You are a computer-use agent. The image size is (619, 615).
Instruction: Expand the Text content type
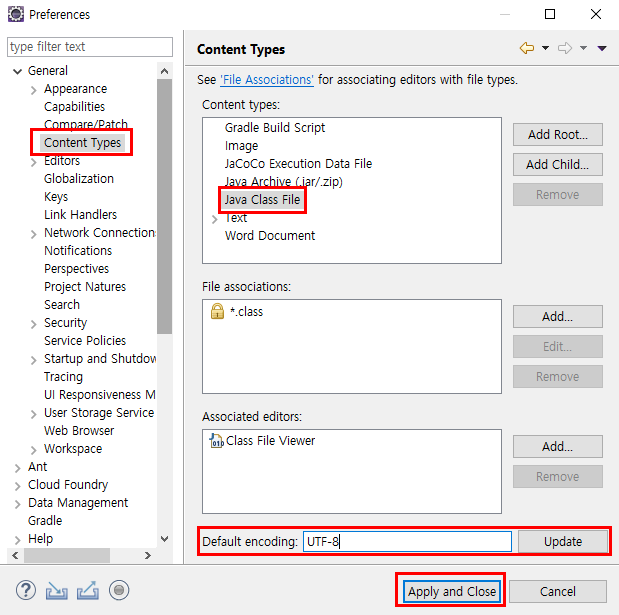click(214, 219)
